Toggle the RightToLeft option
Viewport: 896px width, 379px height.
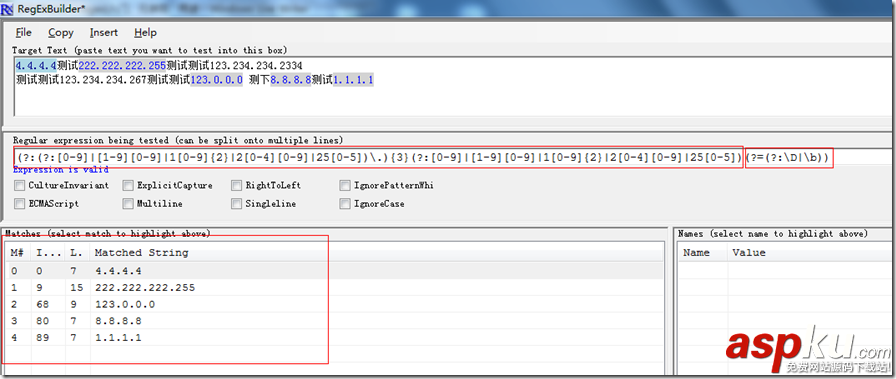pyautogui.click(x=237, y=185)
